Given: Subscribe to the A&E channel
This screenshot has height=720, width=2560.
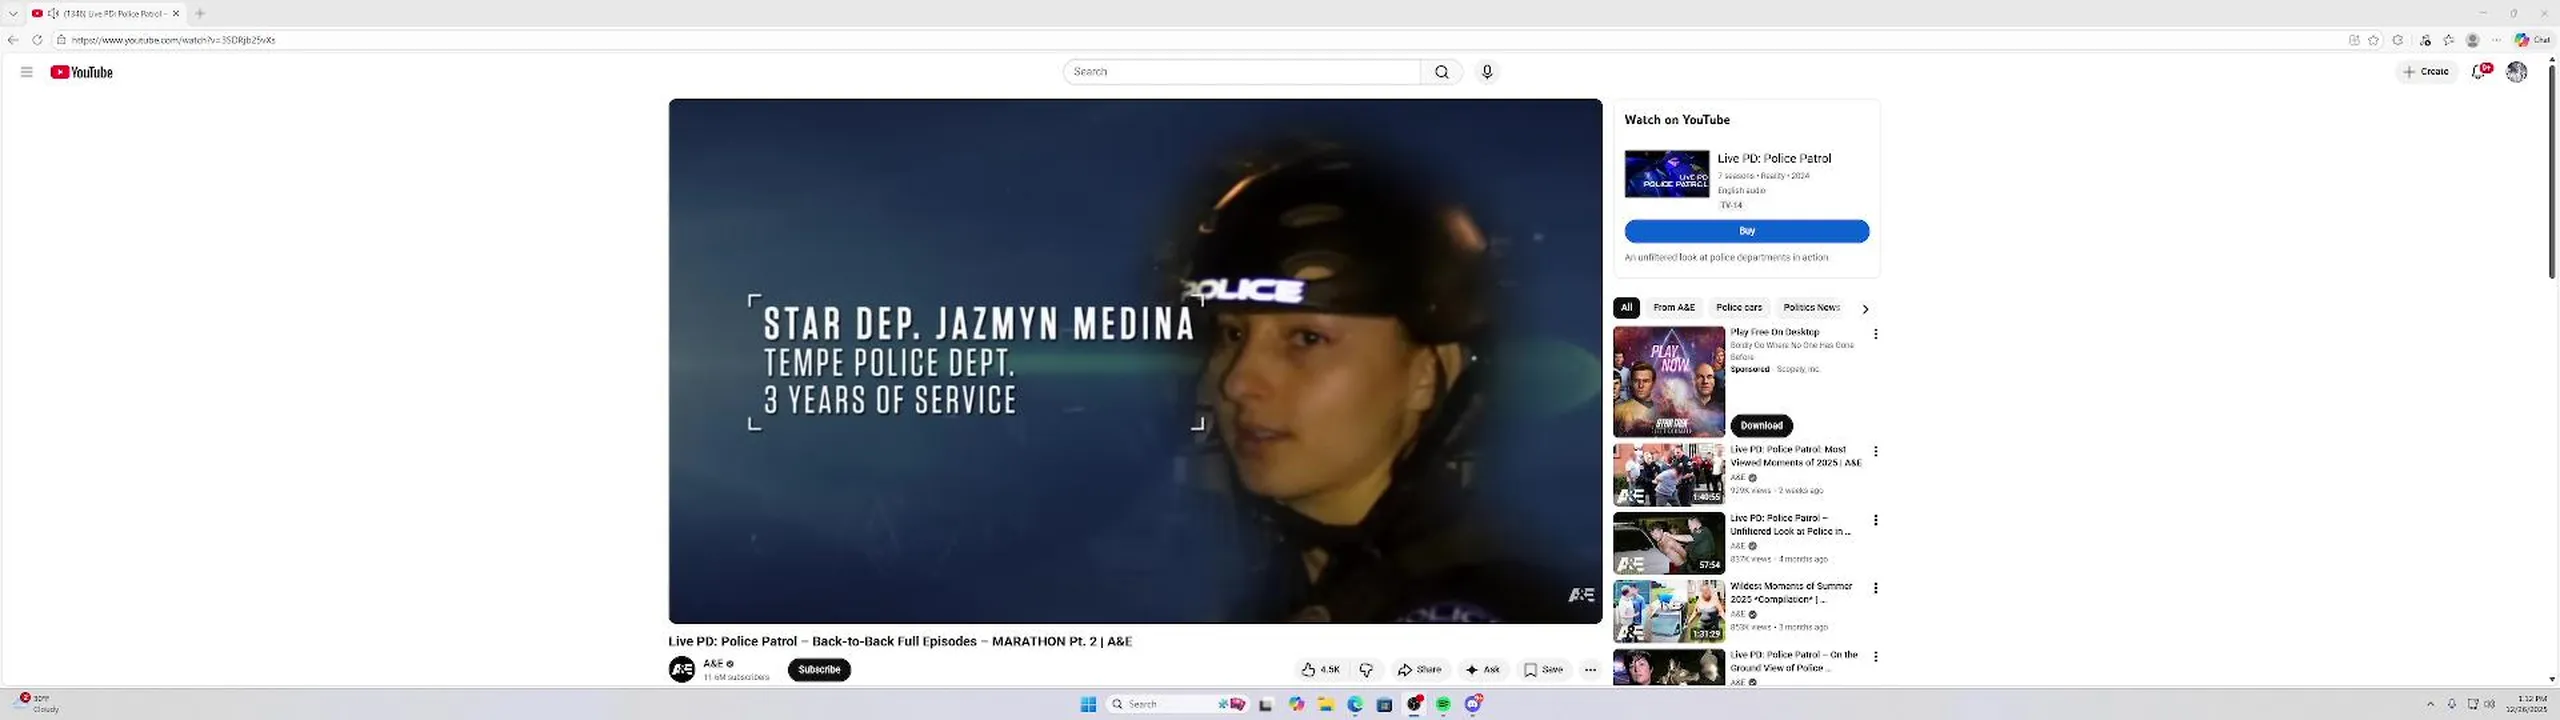Looking at the screenshot, I should point(819,670).
